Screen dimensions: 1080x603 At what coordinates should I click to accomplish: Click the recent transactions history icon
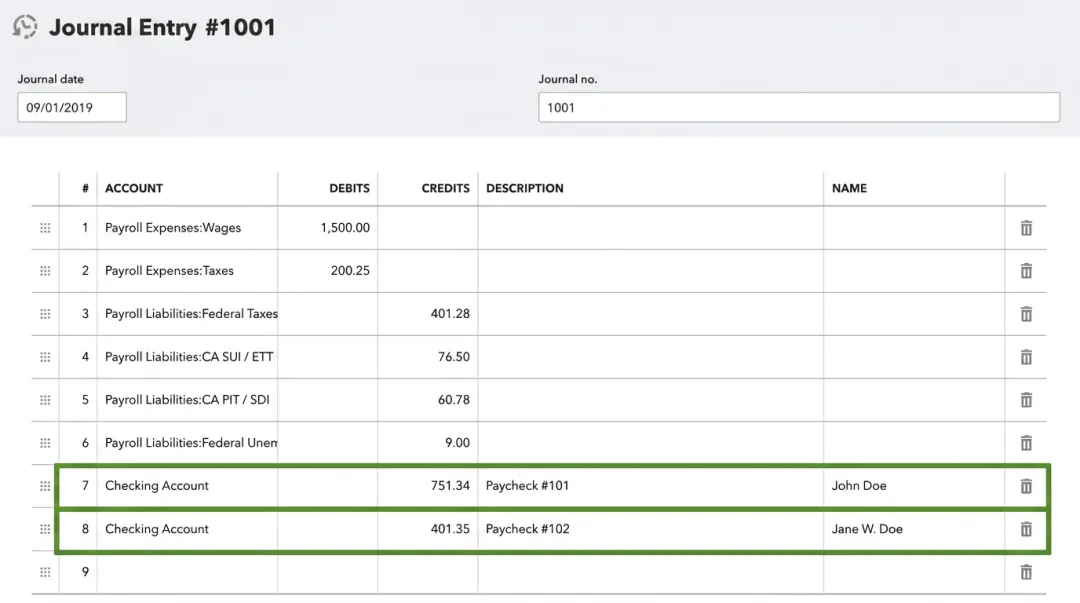click(x=25, y=27)
